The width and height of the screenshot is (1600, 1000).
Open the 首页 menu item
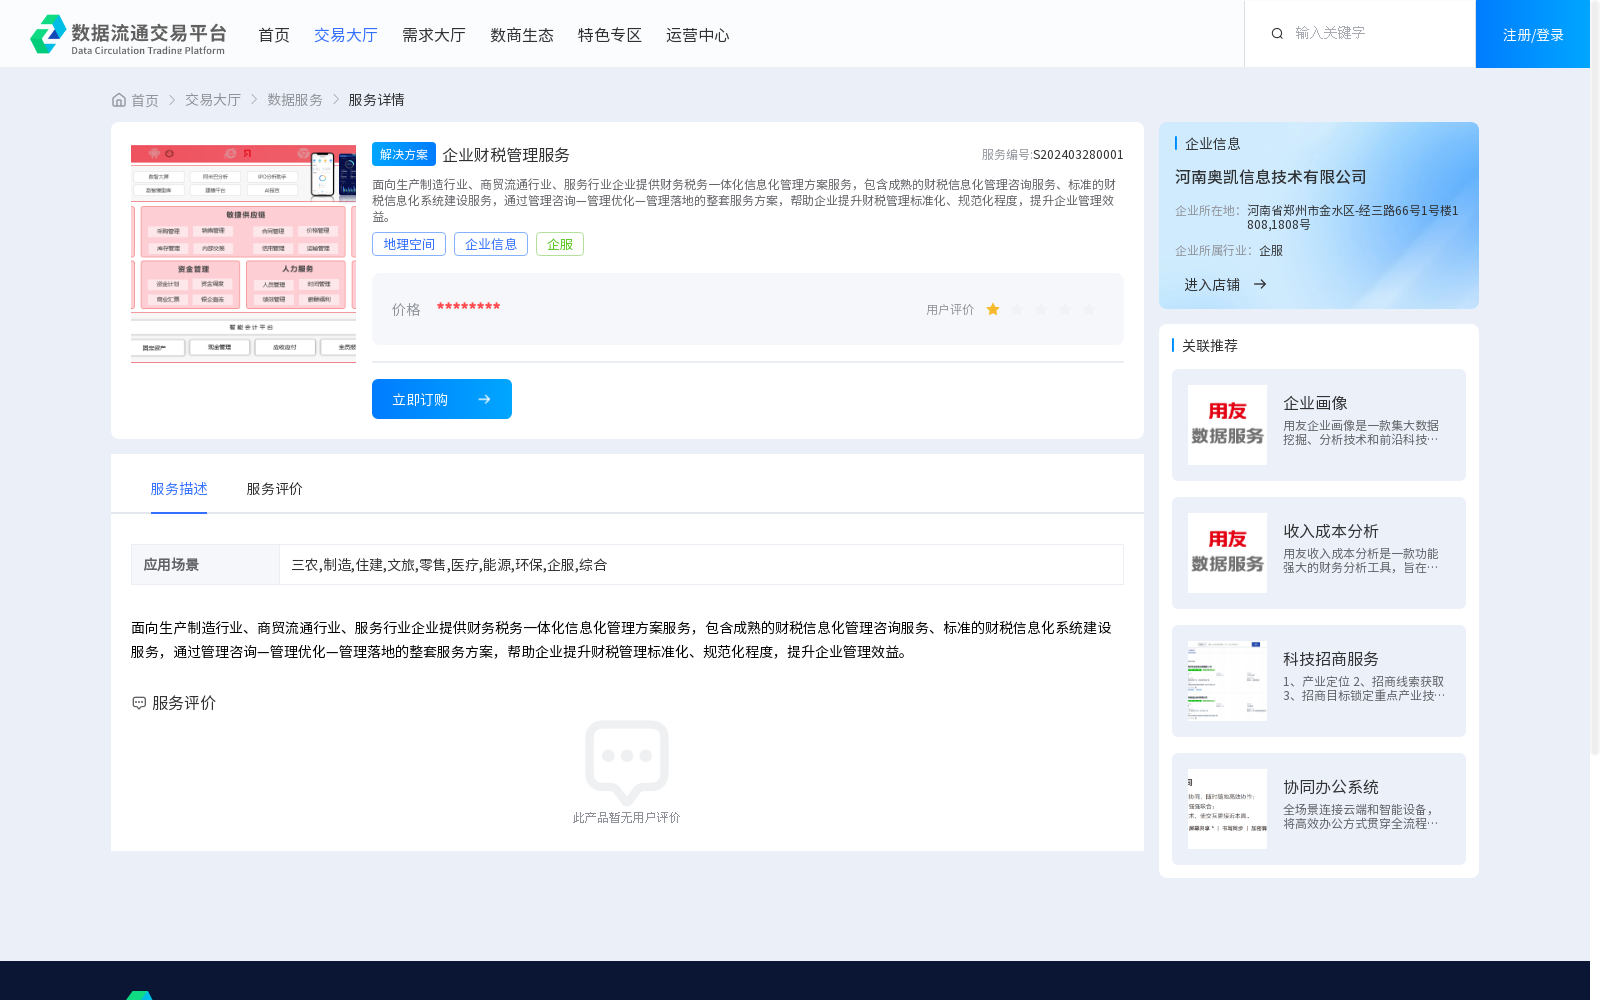(x=274, y=35)
